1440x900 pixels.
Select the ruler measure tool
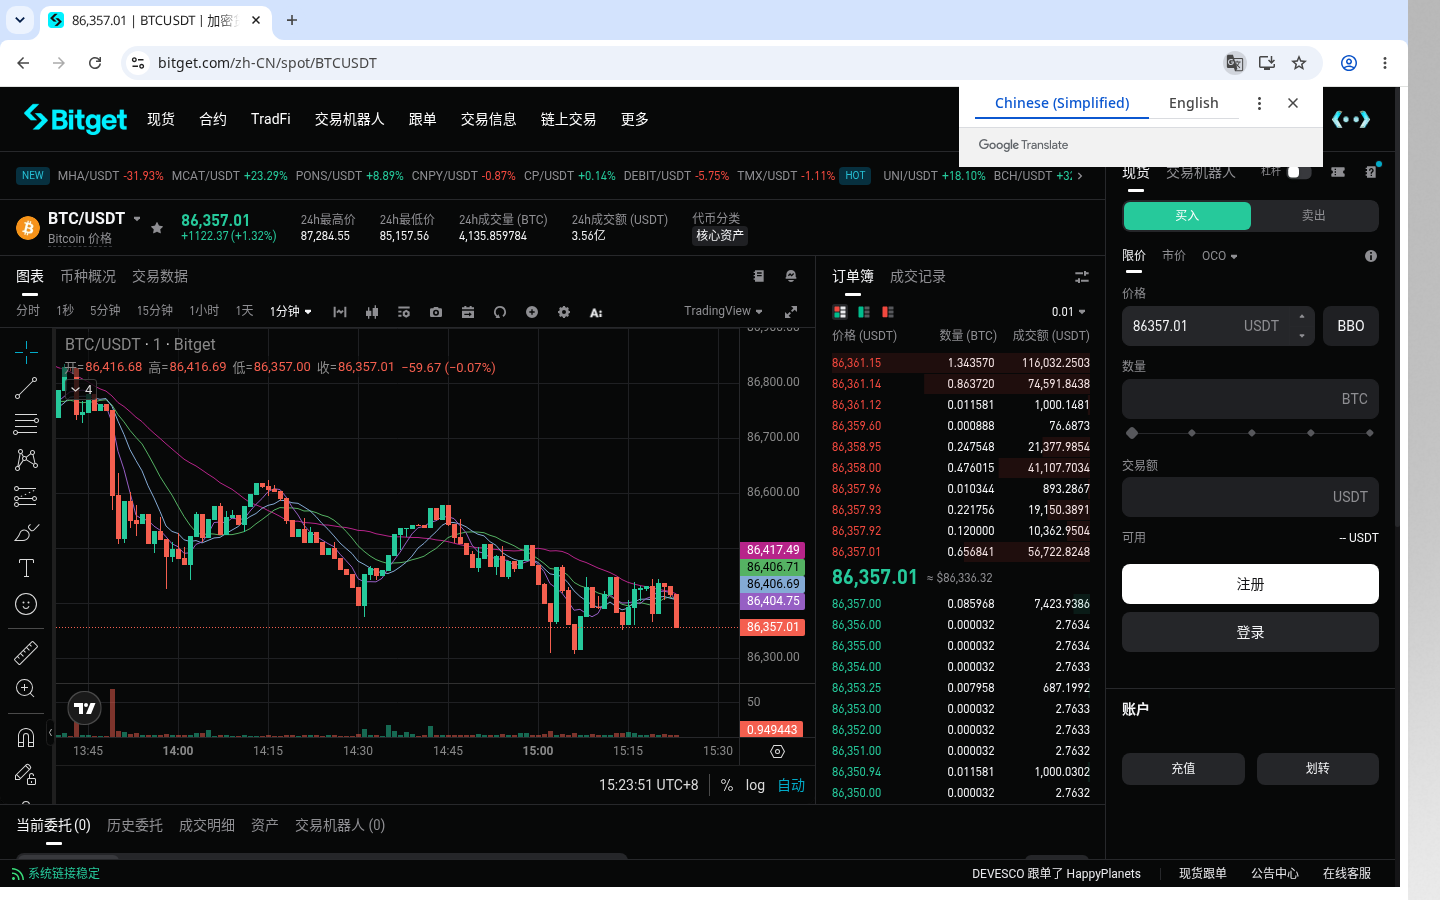coord(26,653)
